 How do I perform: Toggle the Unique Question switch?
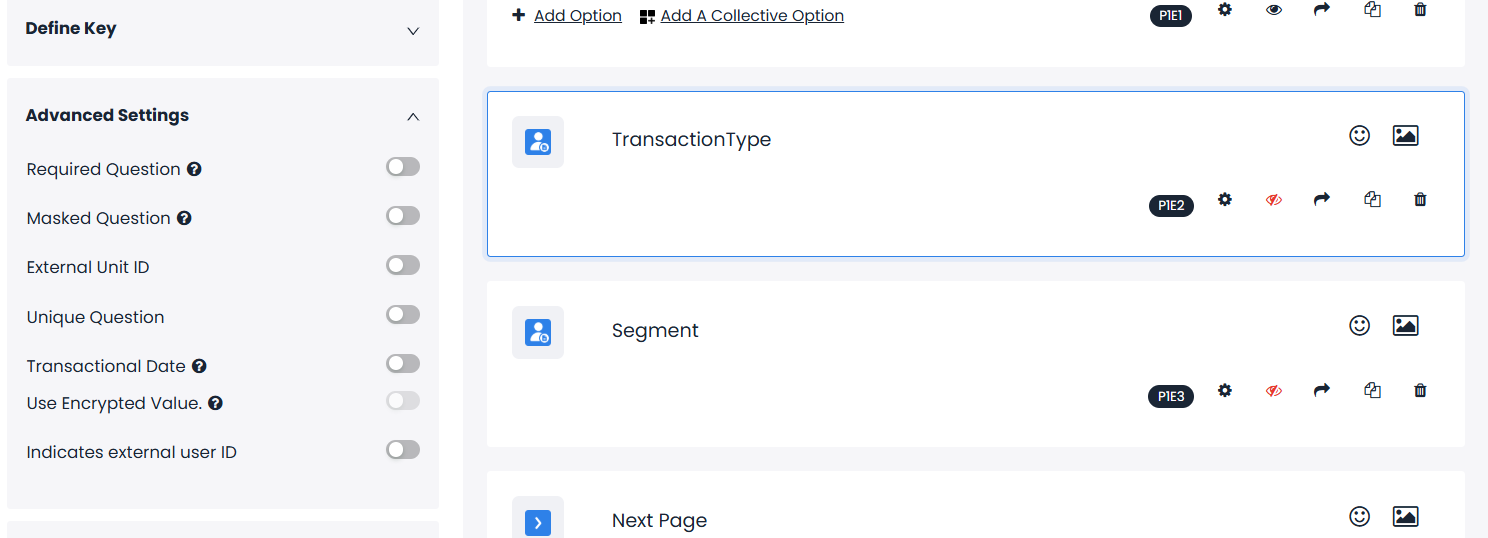point(403,315)
